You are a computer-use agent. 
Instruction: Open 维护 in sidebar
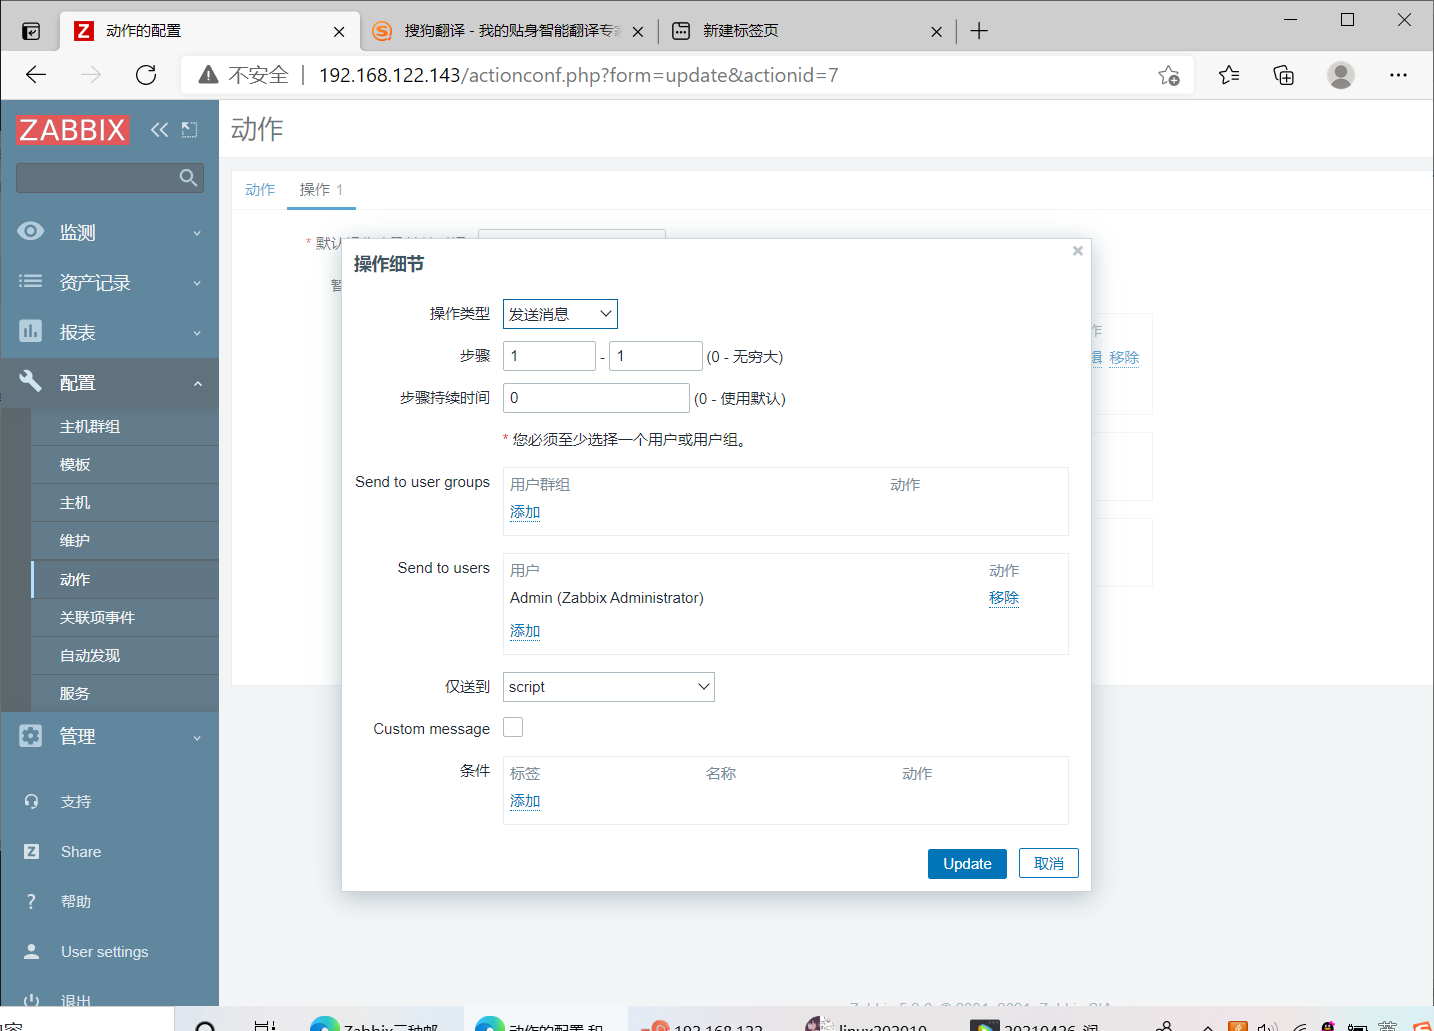(x=75, y=540)
